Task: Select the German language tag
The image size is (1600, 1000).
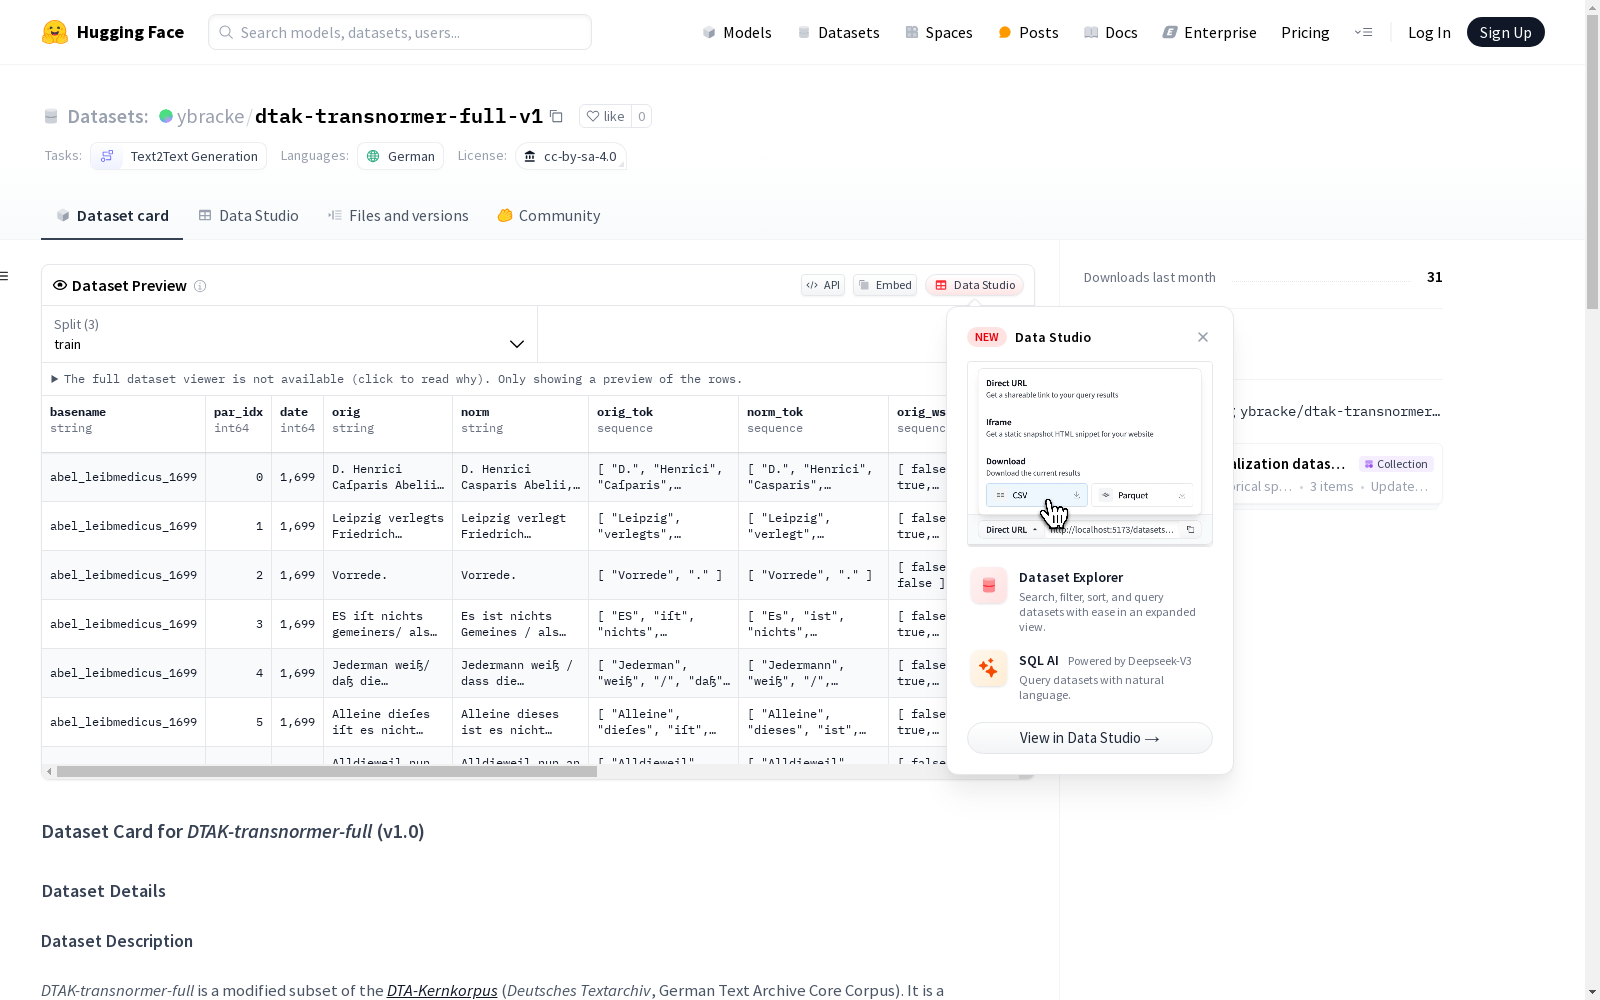Action: [x=400, y=156]
